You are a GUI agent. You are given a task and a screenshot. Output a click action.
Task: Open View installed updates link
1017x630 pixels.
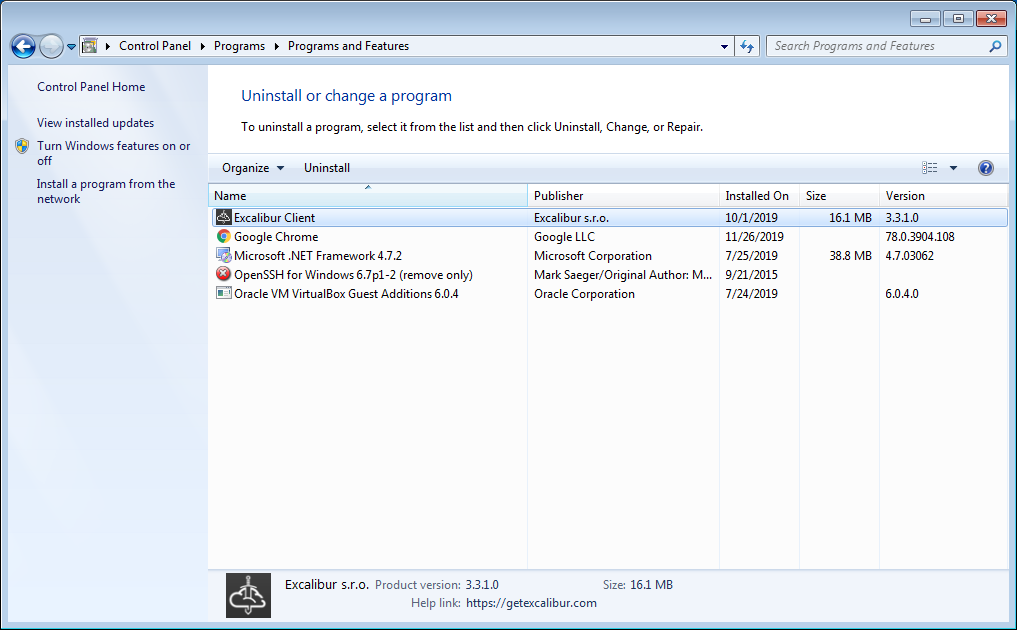click(95, 123)
